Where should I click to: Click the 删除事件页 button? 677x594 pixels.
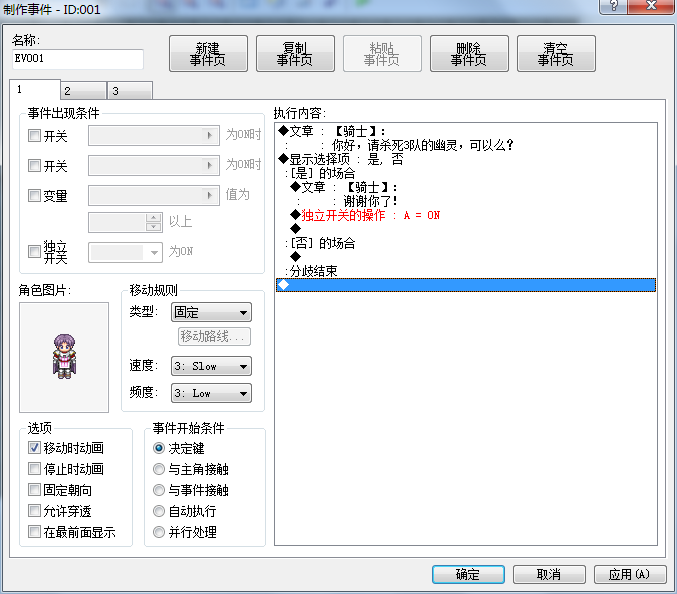(x=469, y=54)
